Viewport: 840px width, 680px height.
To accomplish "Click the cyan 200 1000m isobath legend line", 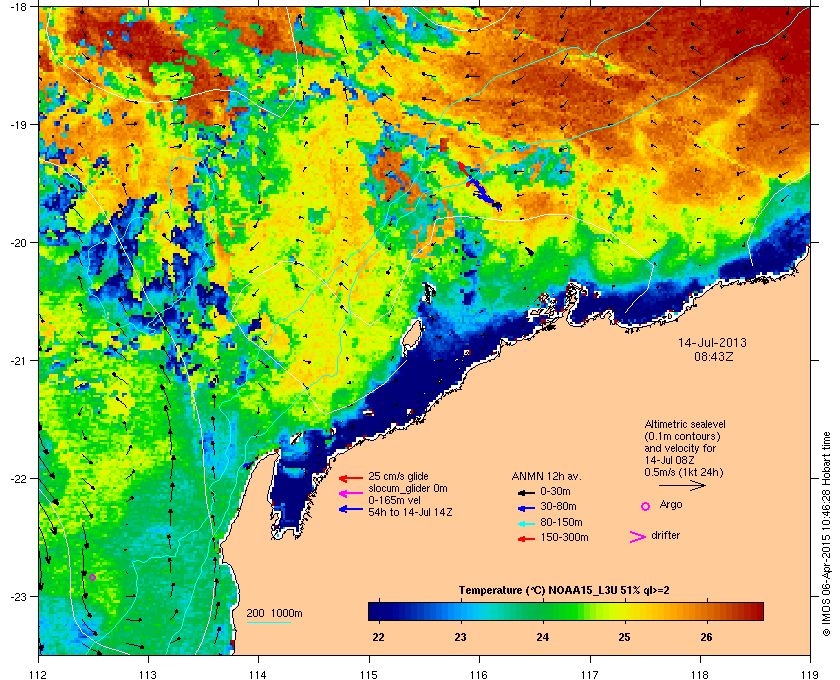I will pos(268,622).
